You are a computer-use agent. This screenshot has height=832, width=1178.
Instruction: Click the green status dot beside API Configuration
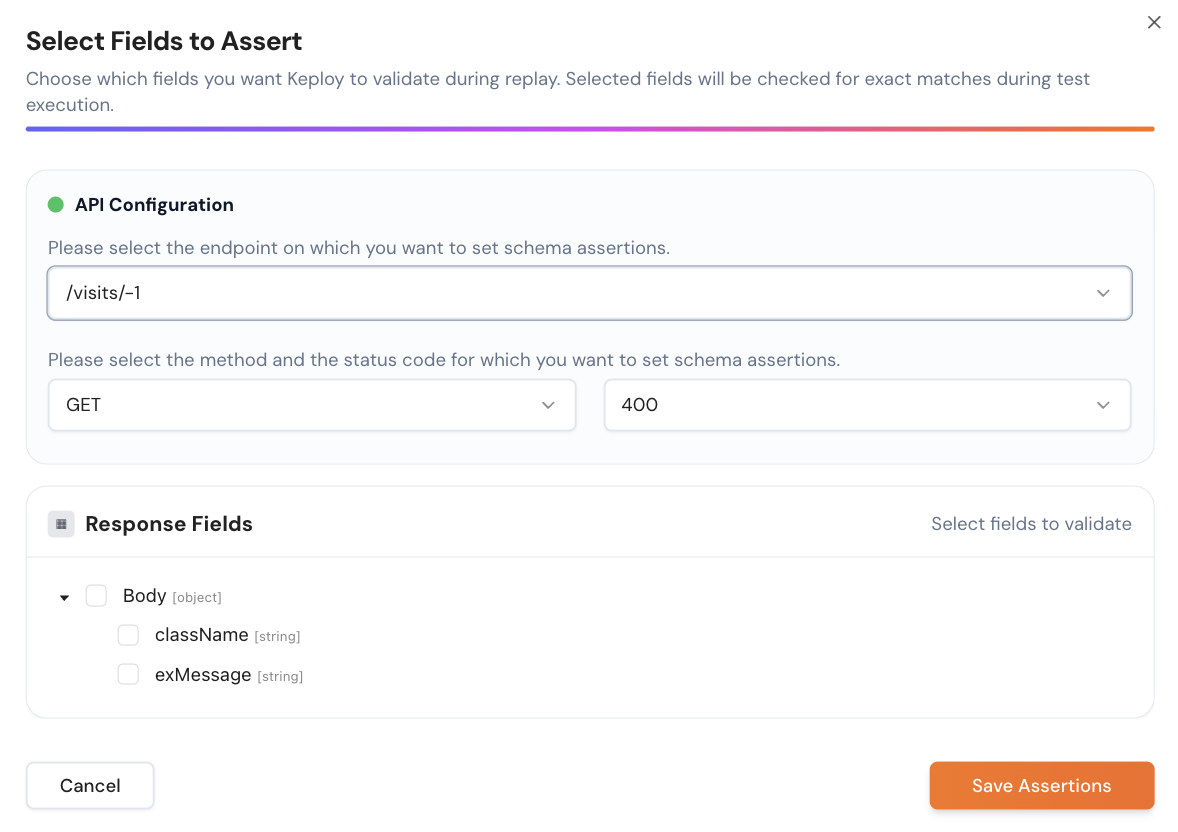click(56, 205)
